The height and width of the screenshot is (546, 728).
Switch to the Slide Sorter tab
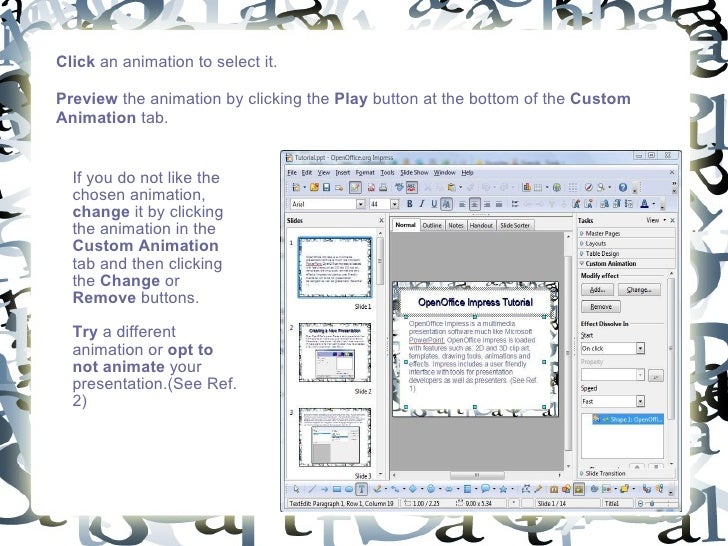coord(515,225)
